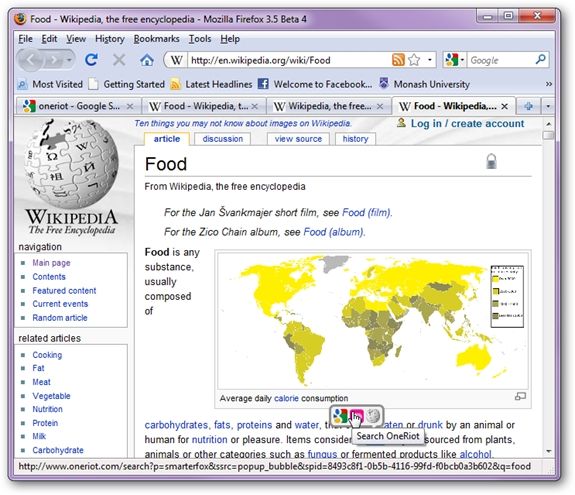Click the vertical scrollbar down arrow
Viewport: 575px width, 495px height.
(x=549, y=451)
